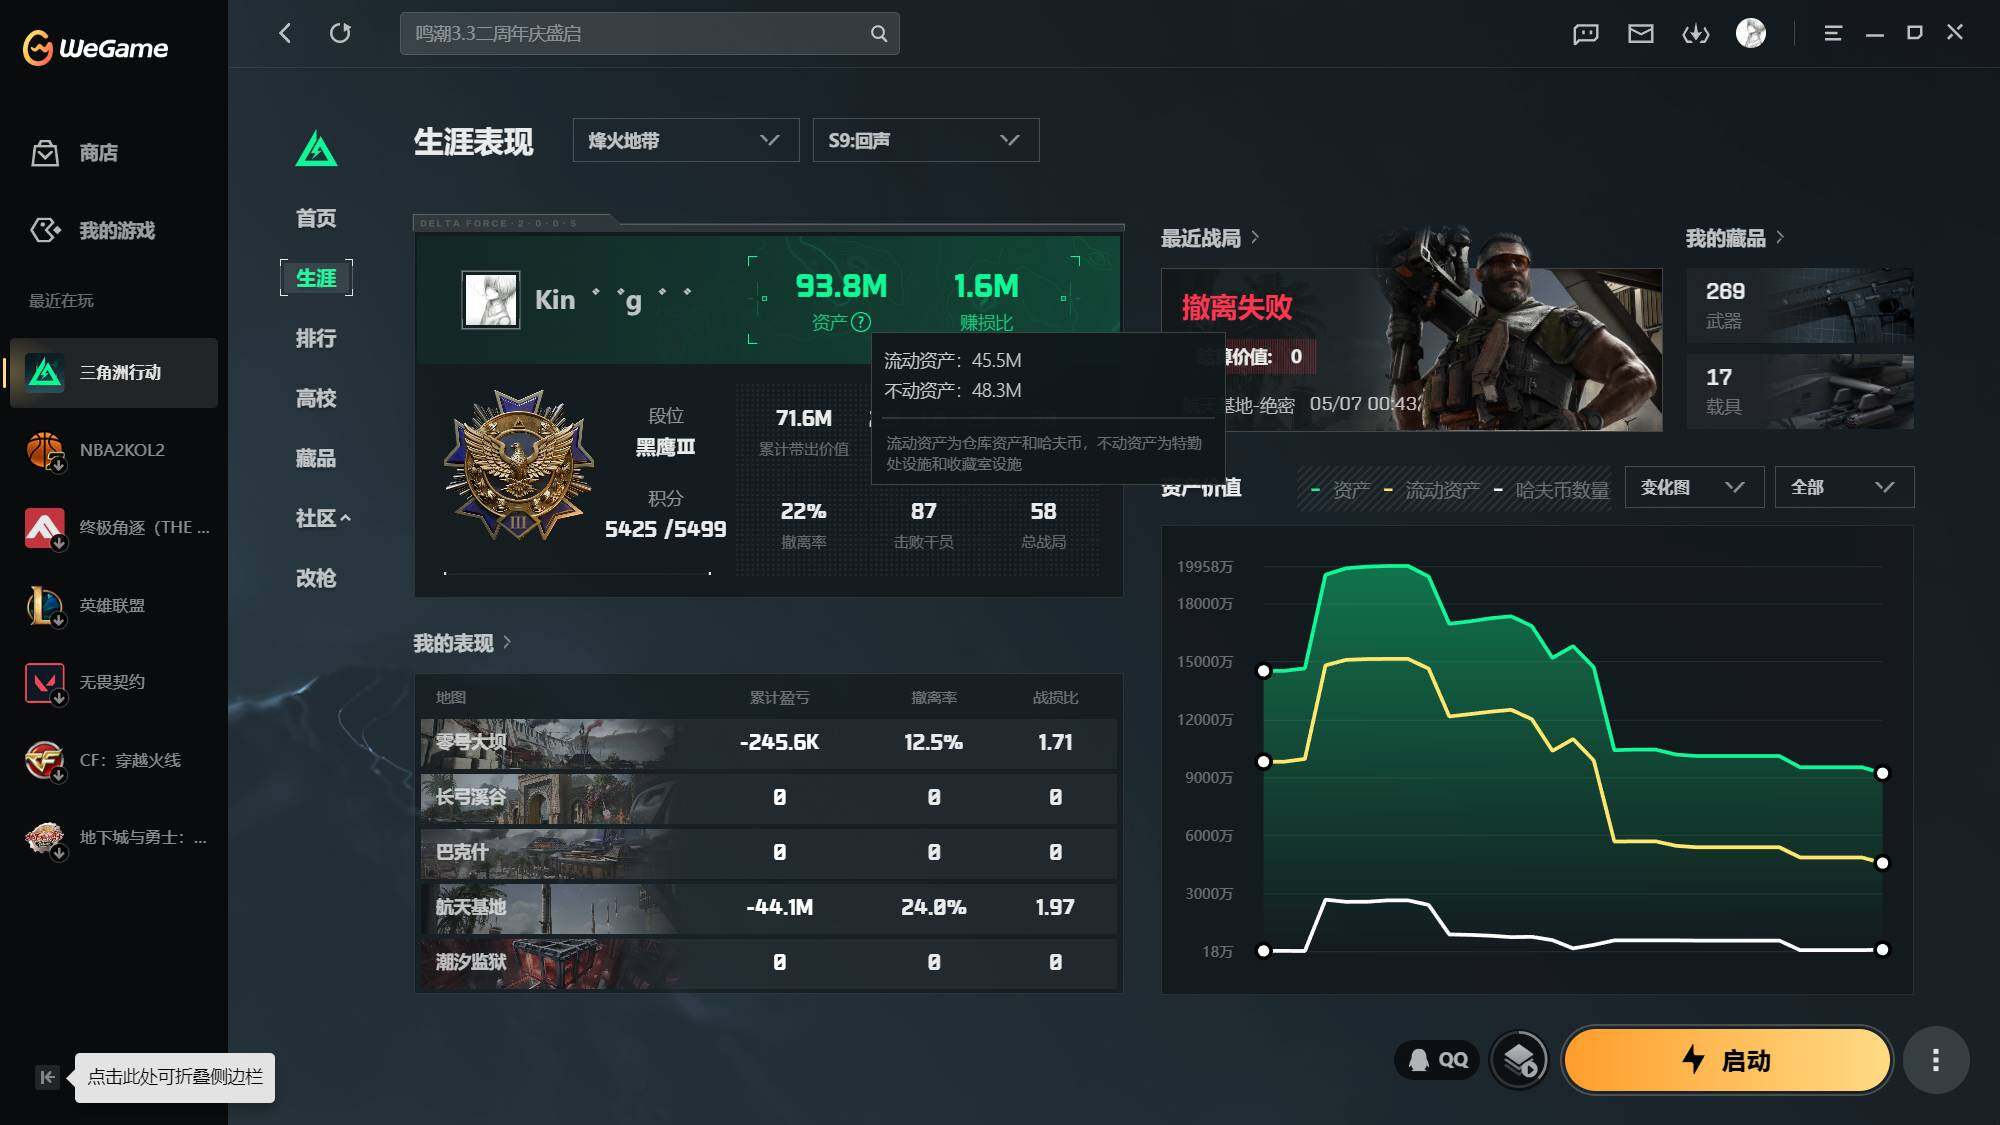Collapse the sidebar with arrow icon
Screen dimensions: 2000x1125
[47, 1077]
